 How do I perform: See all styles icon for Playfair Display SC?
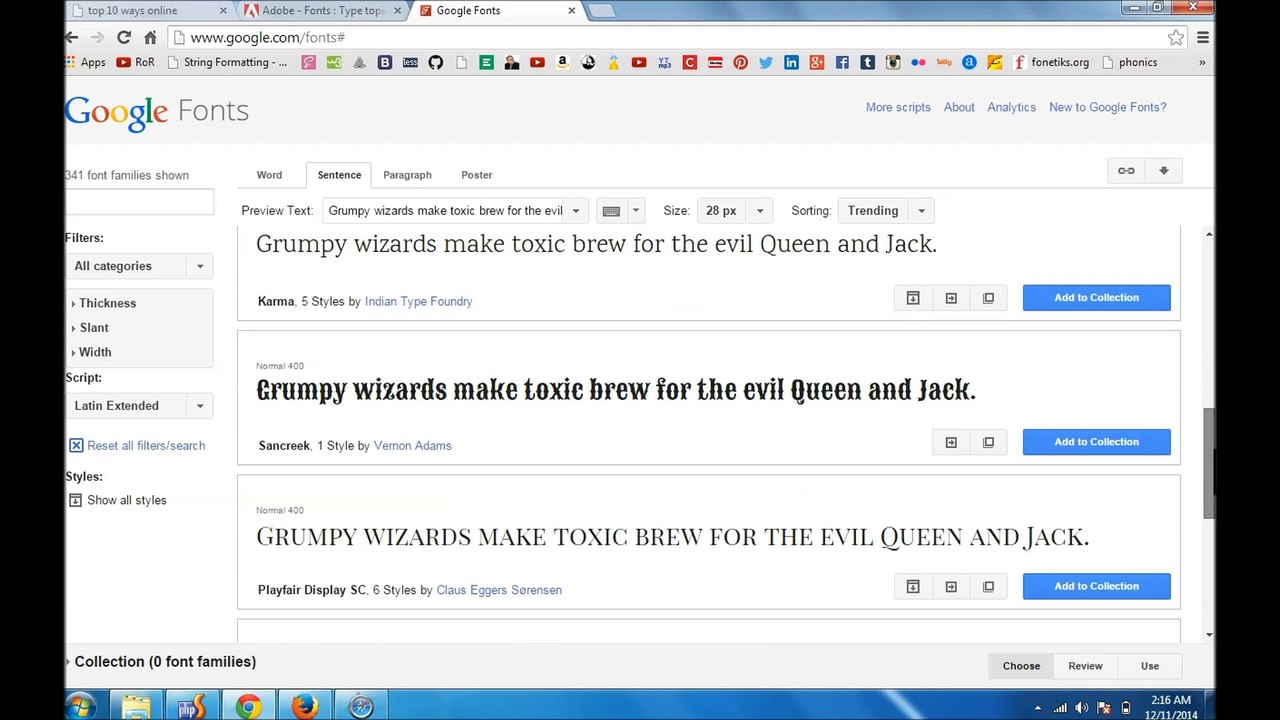click(989, 586)
